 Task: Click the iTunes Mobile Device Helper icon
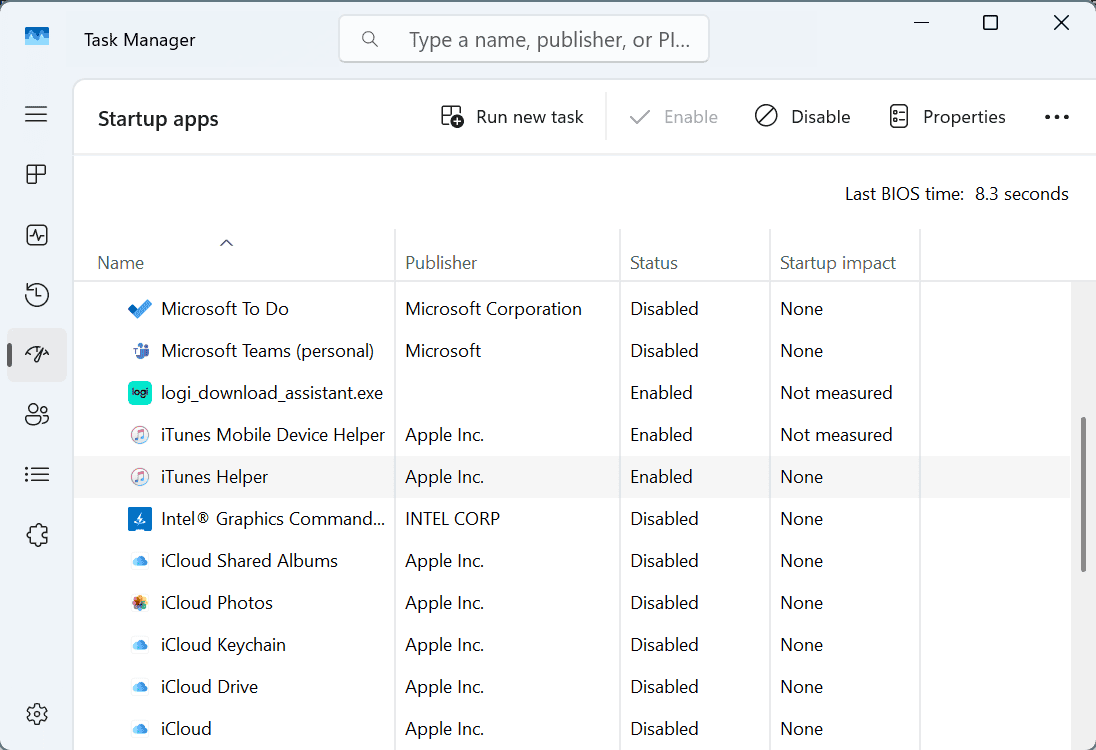pyautogui.click(x=140, y=435)
